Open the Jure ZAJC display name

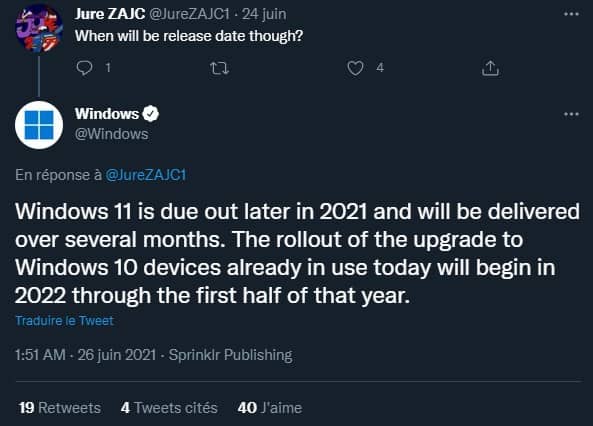[110, 14]
